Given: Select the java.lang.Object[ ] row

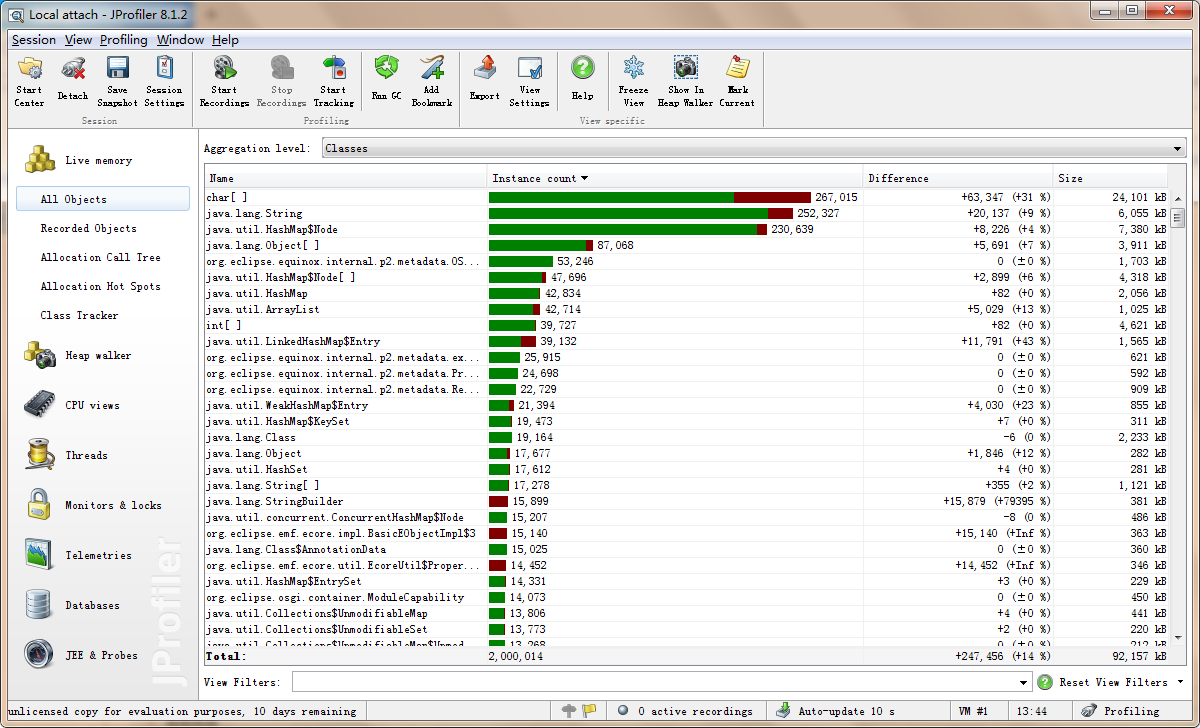Looking at the screenshot, I should coord(687,246).
